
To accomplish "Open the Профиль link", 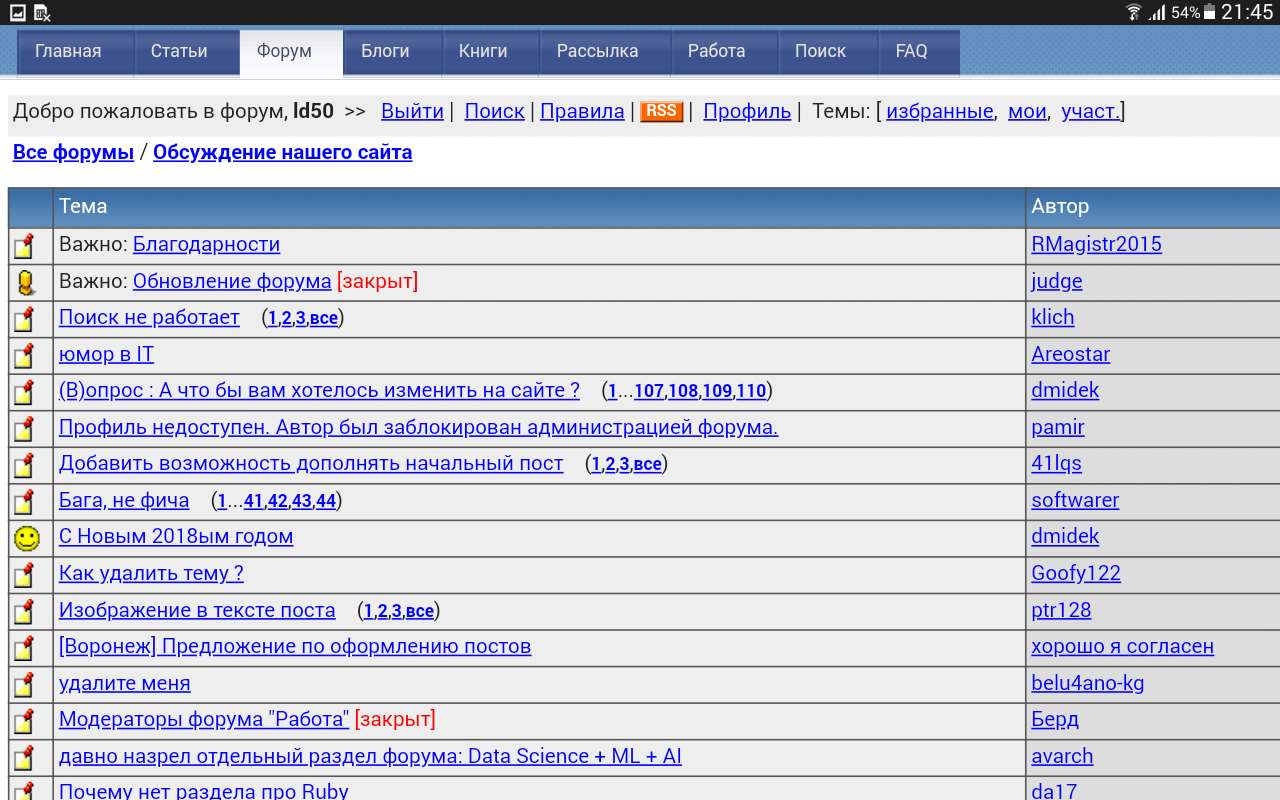I will tap(747, 111).
